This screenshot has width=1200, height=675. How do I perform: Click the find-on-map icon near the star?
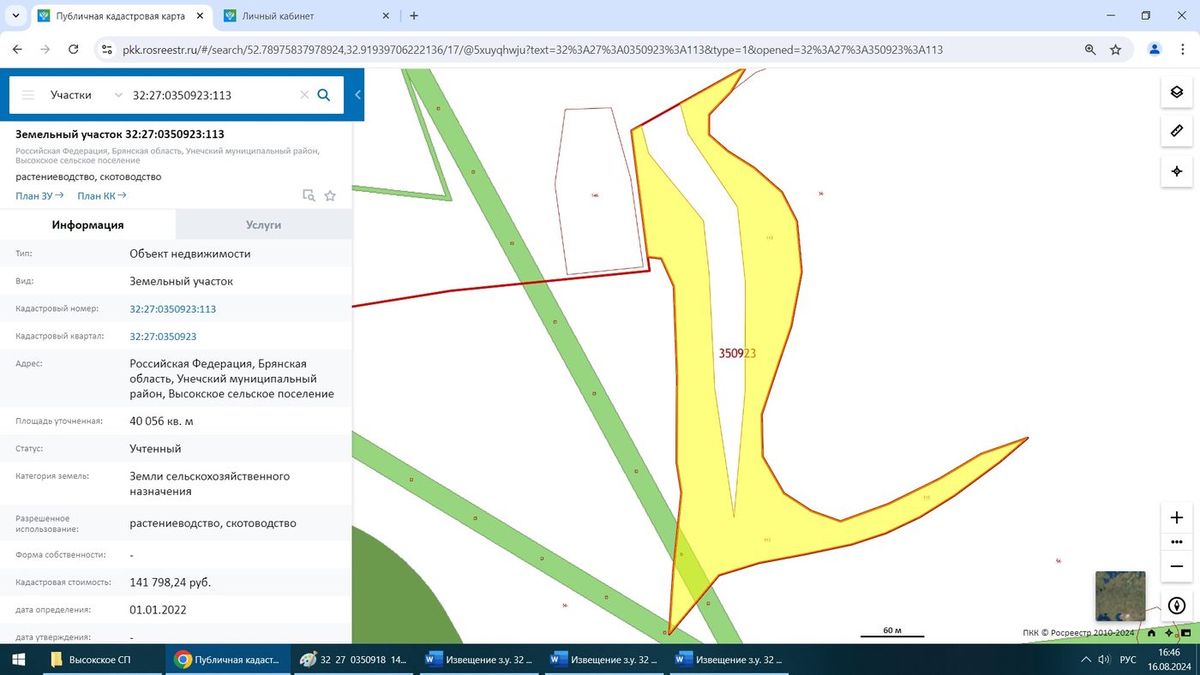309,196
